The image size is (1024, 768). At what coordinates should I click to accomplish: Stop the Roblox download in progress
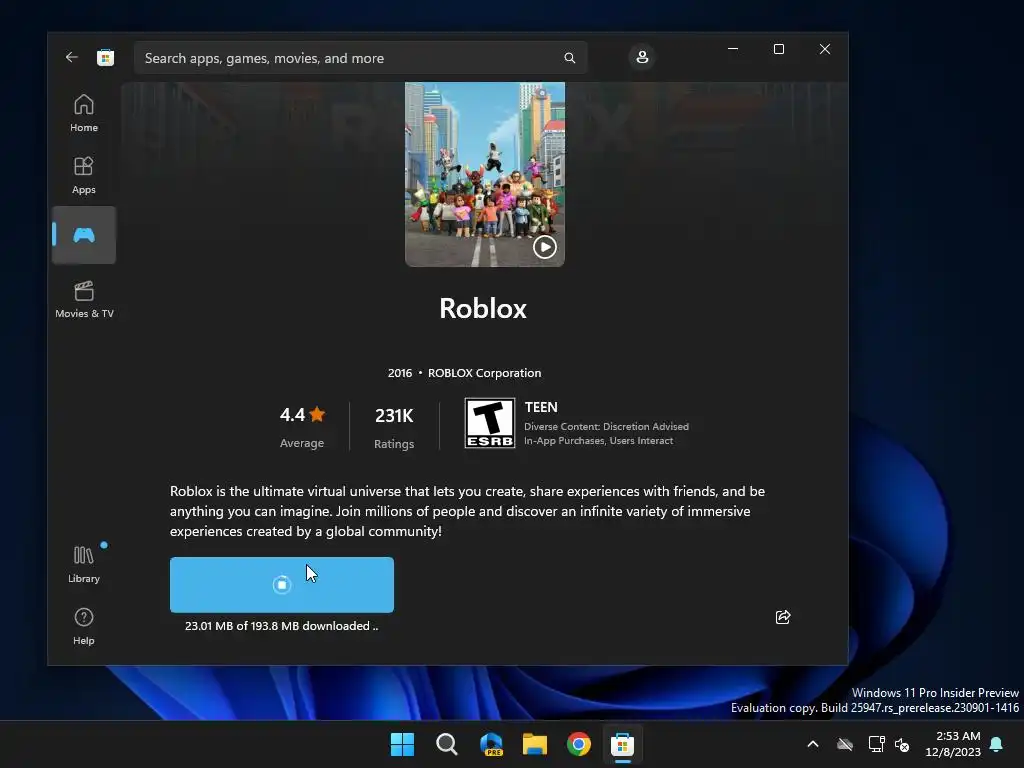coord(281,584)
